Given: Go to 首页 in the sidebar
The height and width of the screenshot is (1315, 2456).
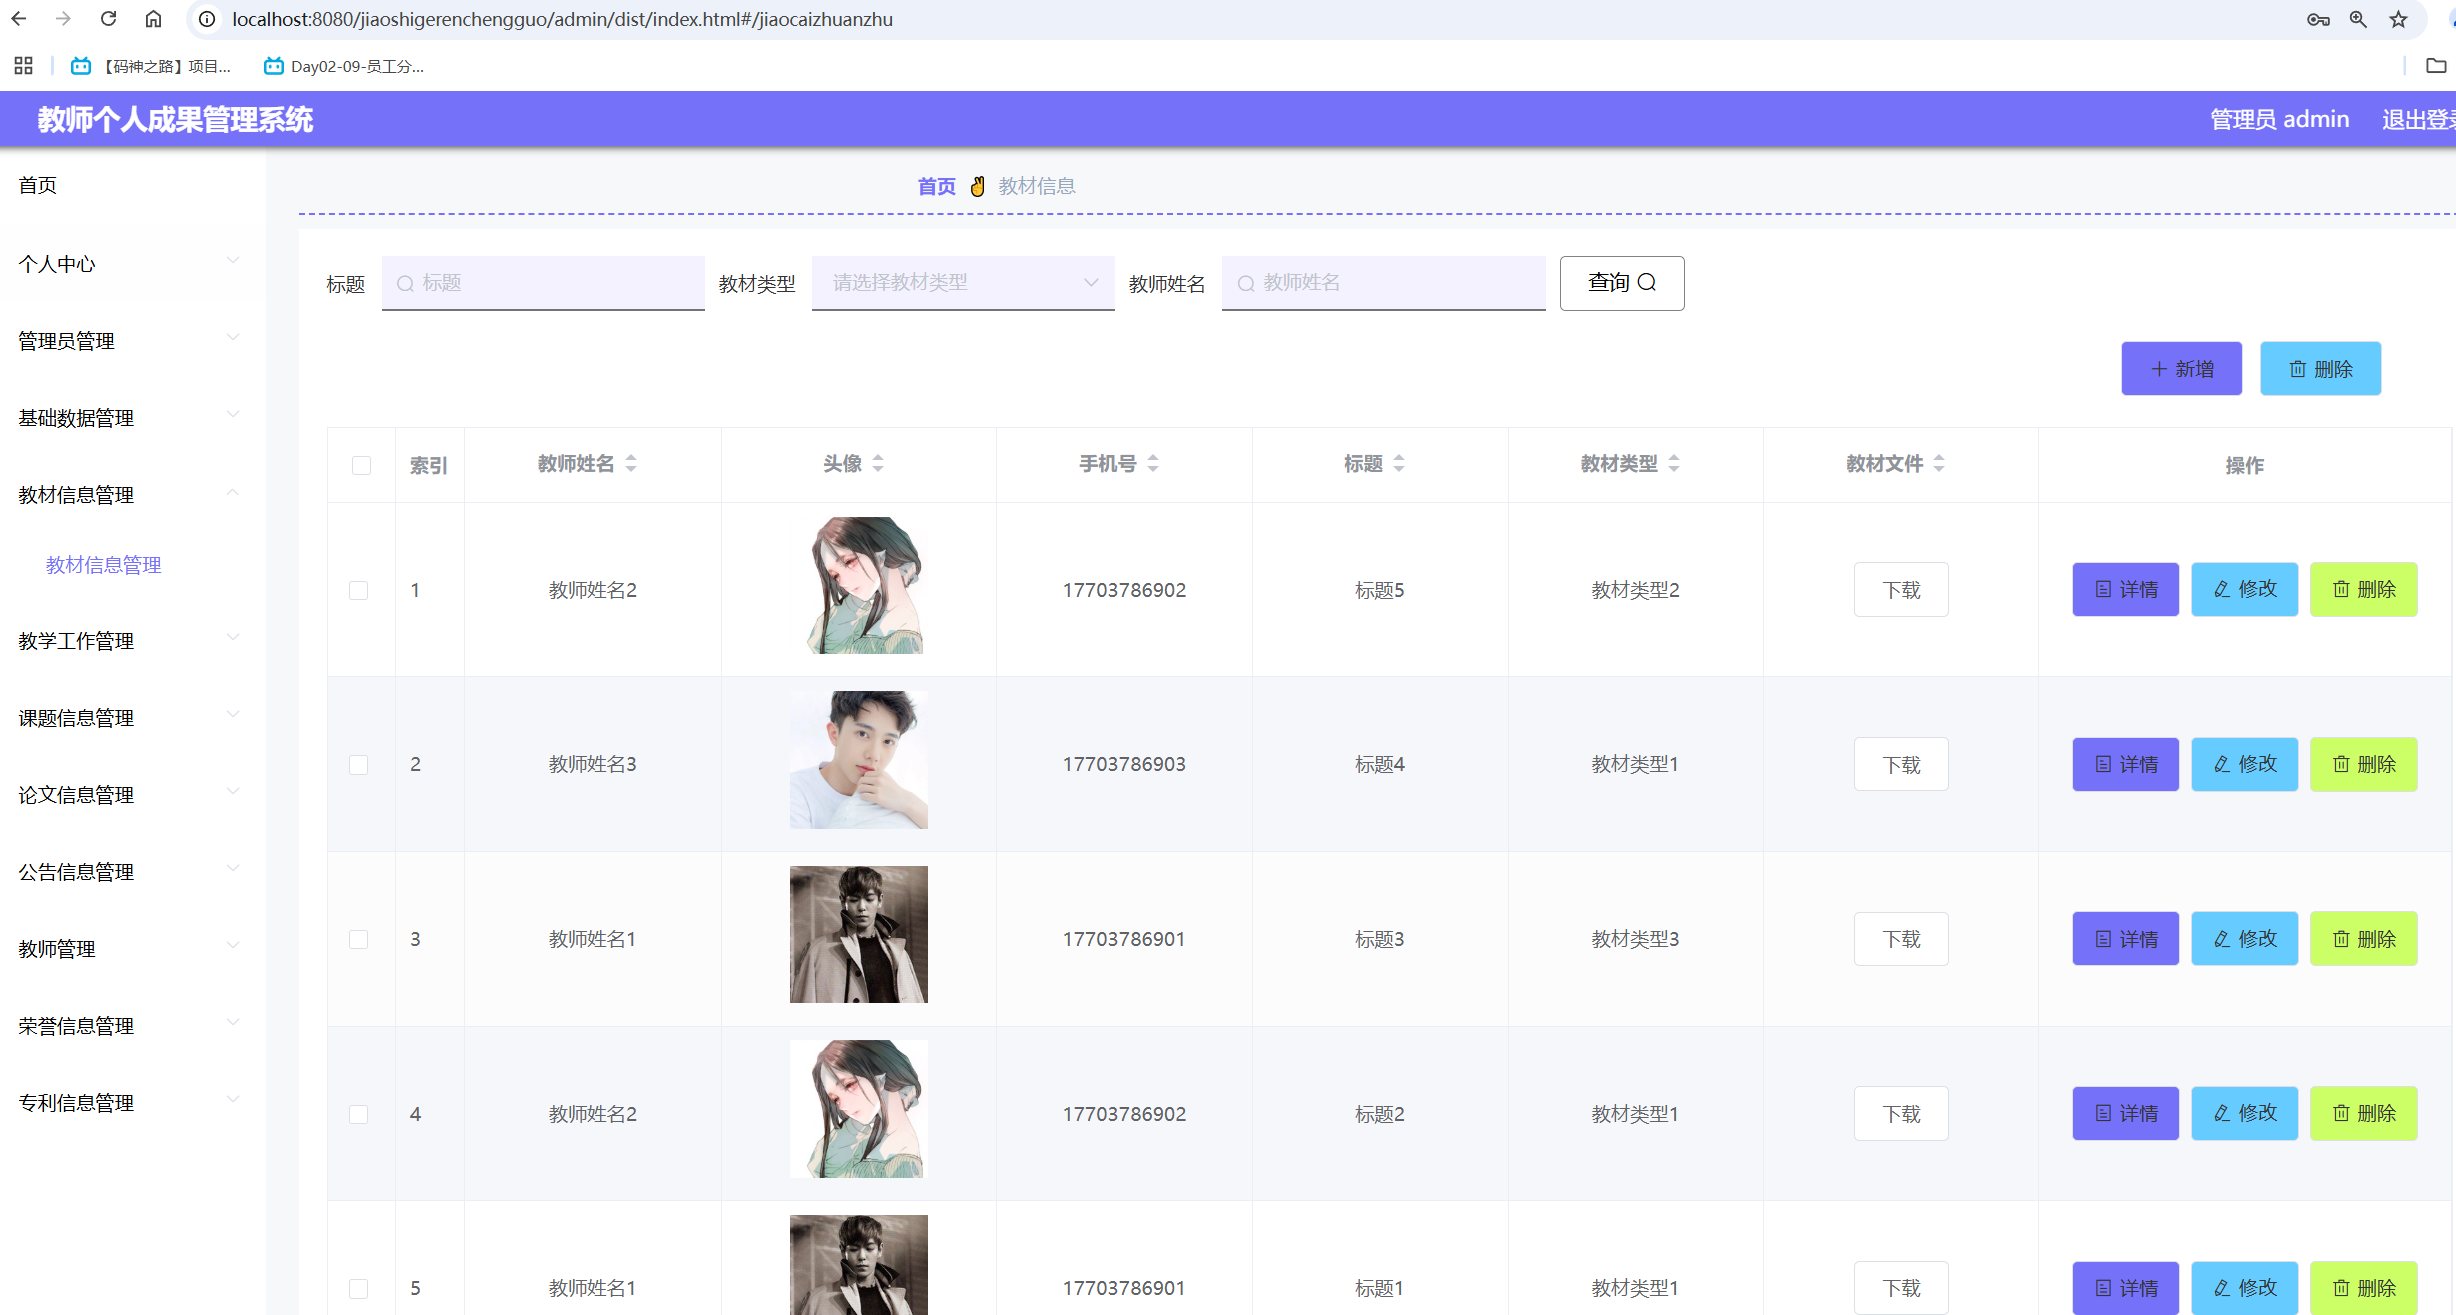Looking at the screenshot, I should (x=38, y=185).
